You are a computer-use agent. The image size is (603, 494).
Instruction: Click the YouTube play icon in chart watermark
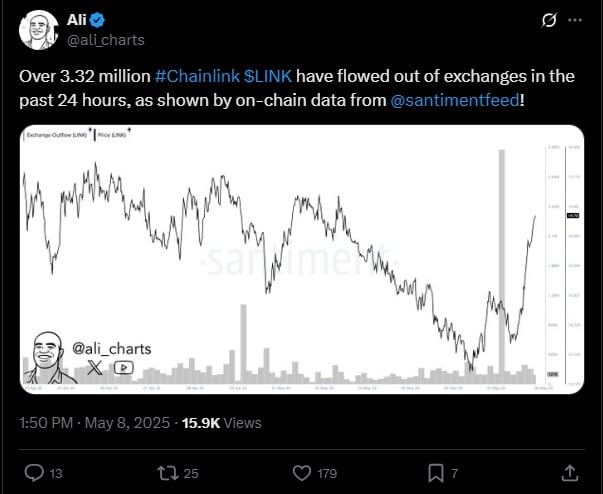point(123,368)
